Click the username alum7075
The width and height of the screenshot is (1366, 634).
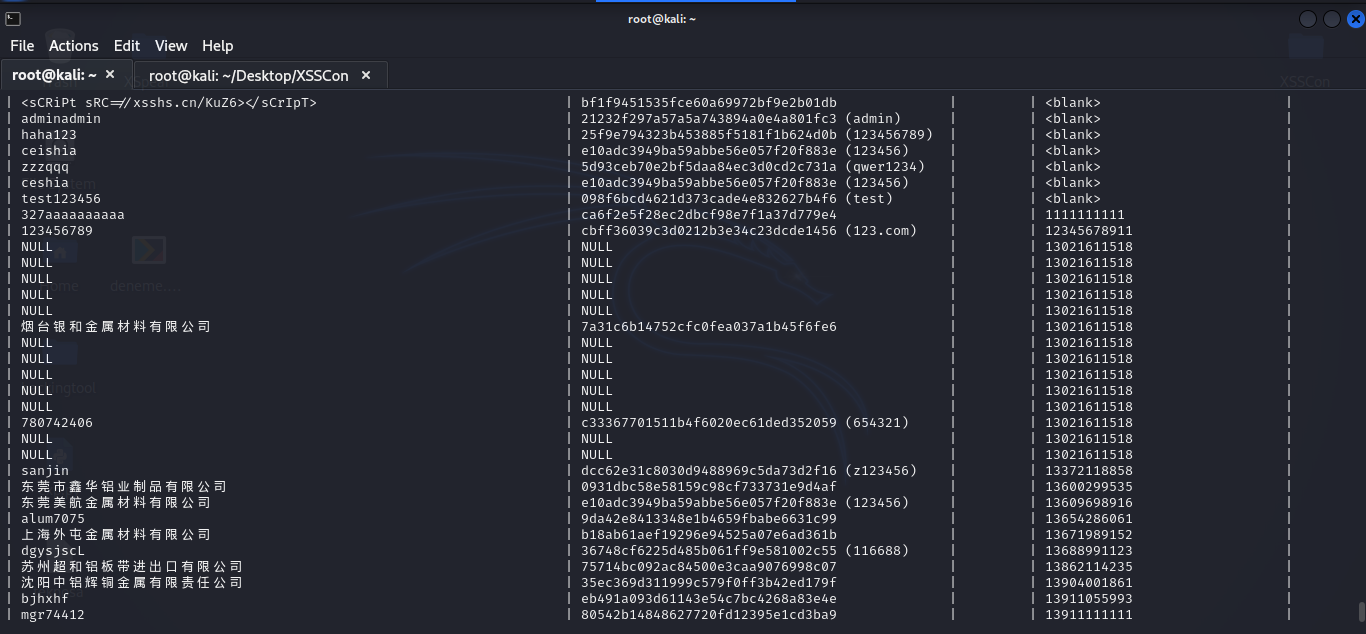click(53, 519)
